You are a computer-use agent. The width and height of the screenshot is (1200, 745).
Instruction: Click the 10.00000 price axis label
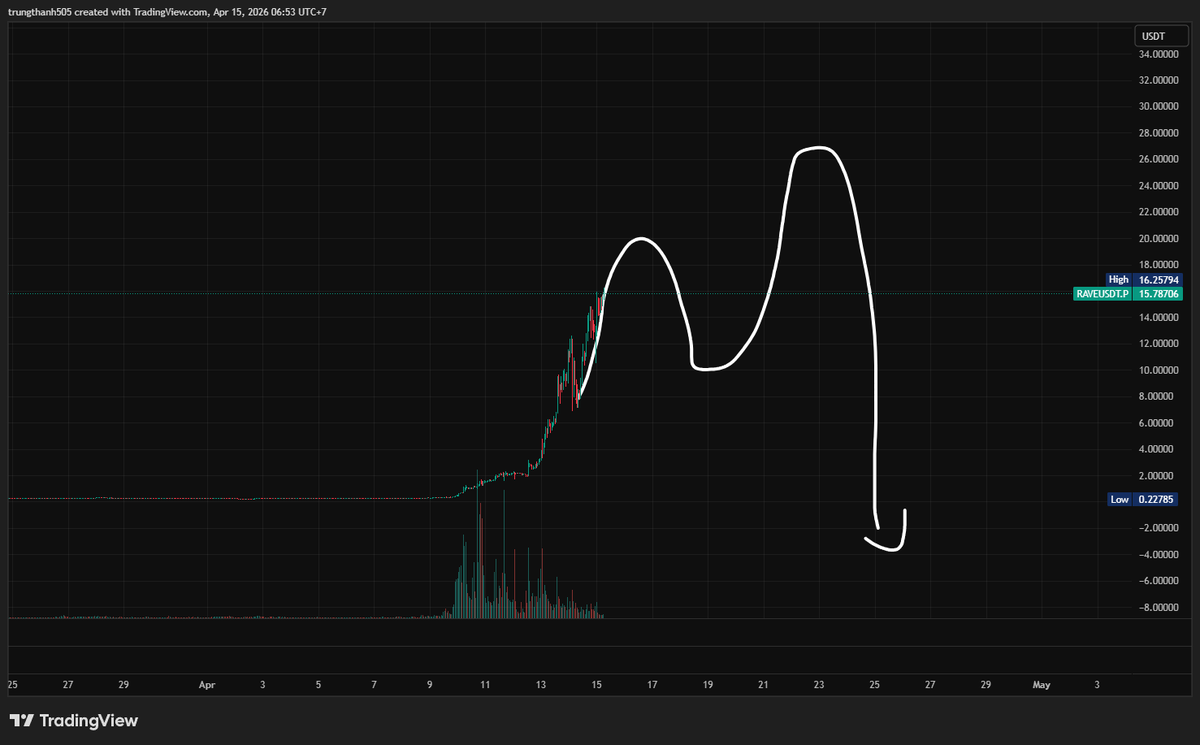tap(1160, 371)
